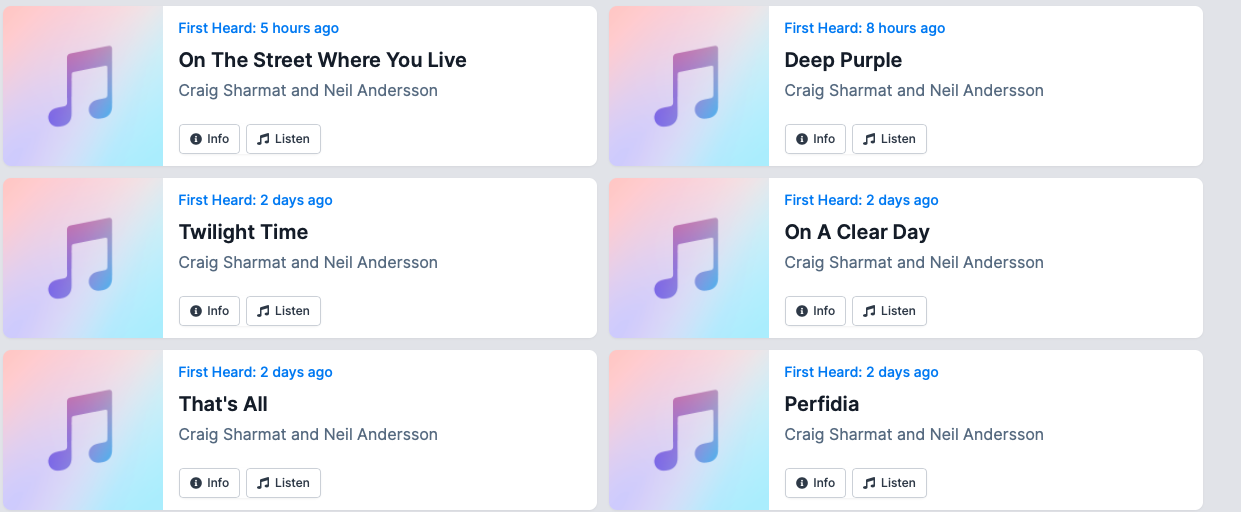
Task: View Info for On A Clear Day
Action: pos(815,311)
